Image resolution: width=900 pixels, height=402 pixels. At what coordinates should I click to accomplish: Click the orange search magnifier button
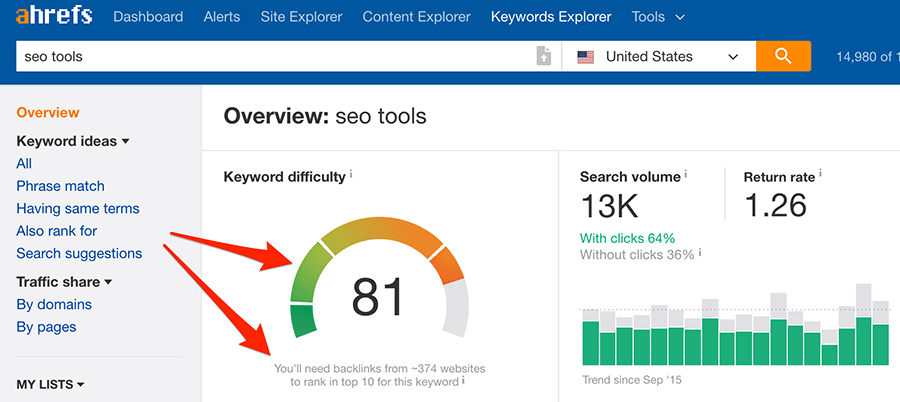[x=783, y=57]
